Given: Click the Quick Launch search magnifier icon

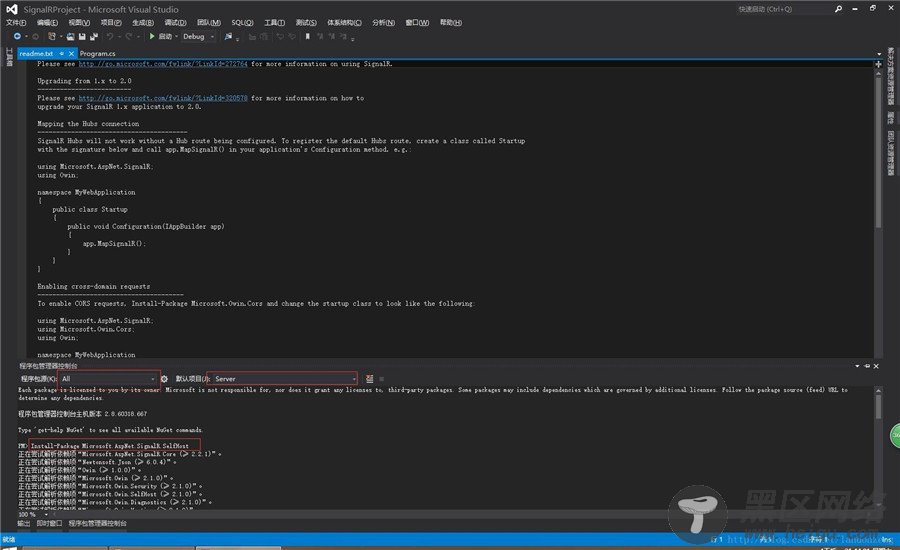Looking at the screenshot, I should (x=838, y=9).
